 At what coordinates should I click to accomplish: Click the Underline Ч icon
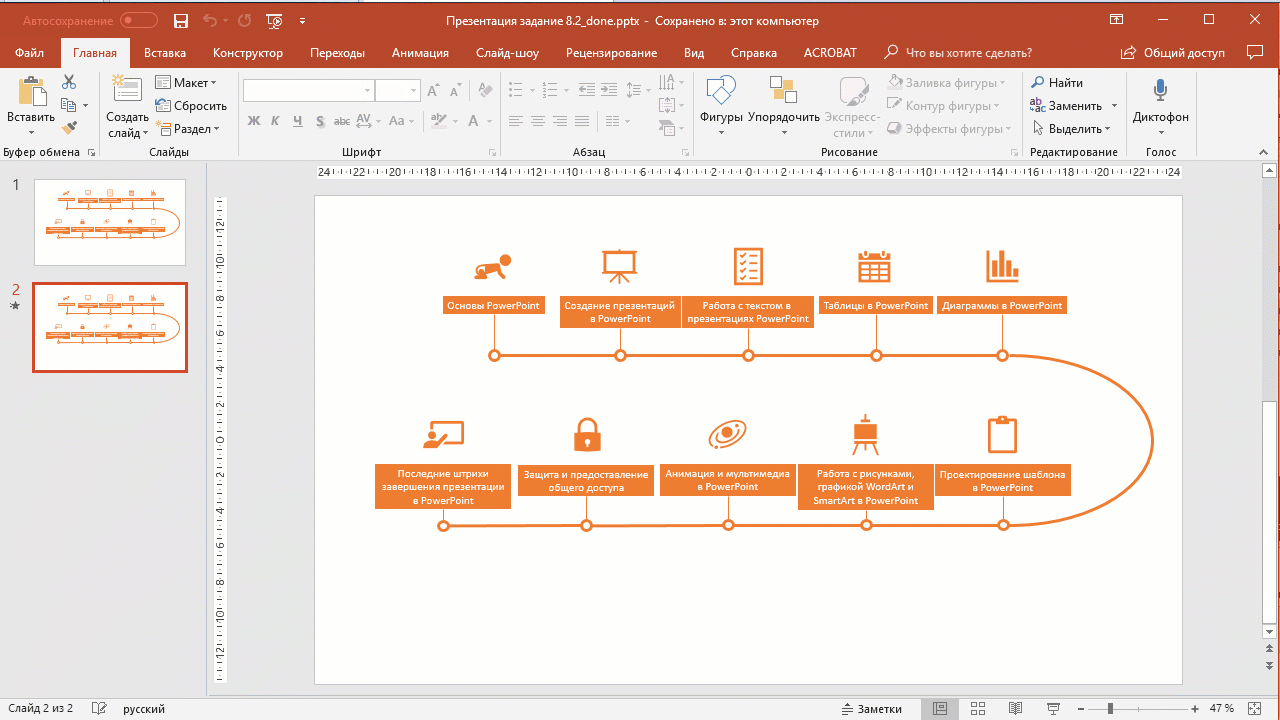coord(298,121)
